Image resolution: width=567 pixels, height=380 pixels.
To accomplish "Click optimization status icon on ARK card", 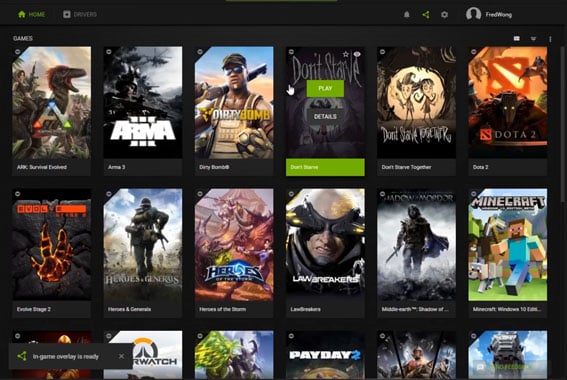I will 17,52.
